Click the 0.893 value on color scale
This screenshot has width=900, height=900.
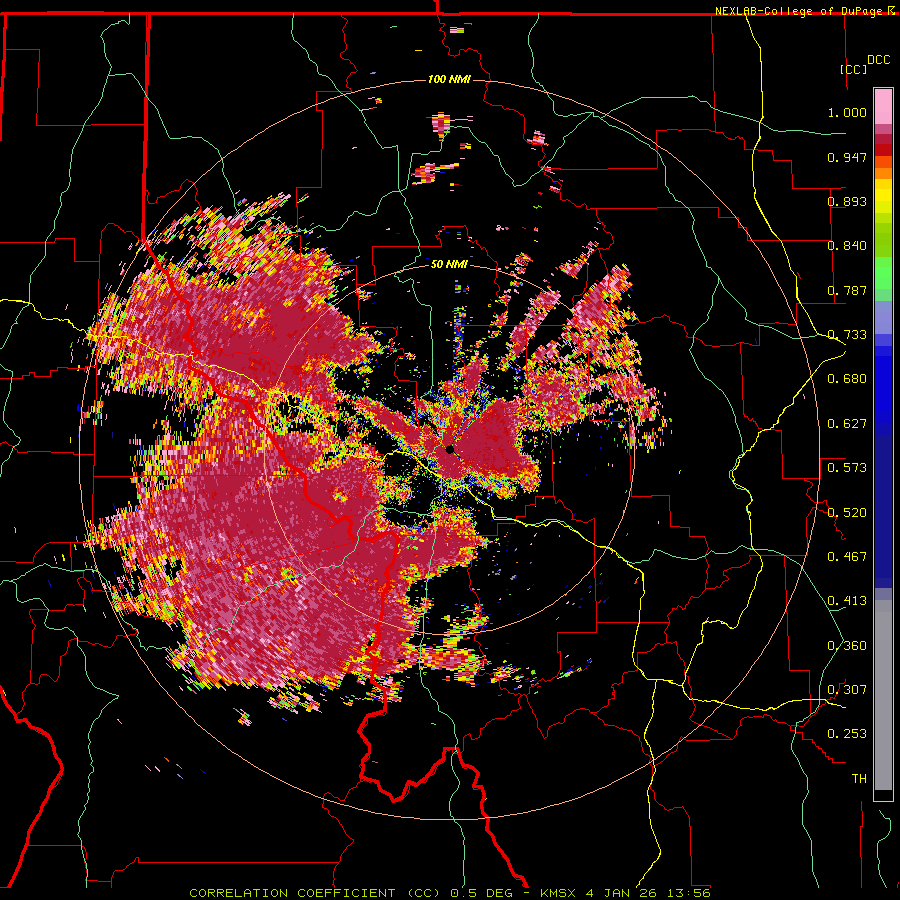point(847,201)
